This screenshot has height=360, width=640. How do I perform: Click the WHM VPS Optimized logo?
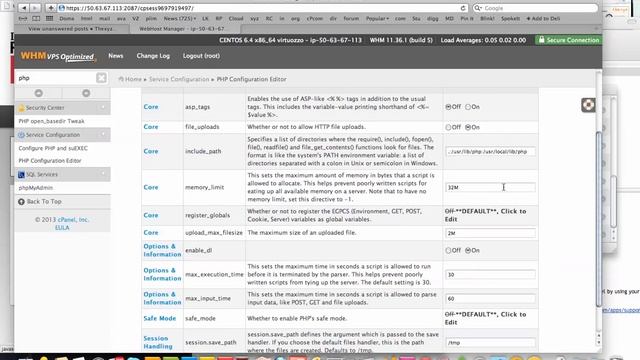pos(58,56)
